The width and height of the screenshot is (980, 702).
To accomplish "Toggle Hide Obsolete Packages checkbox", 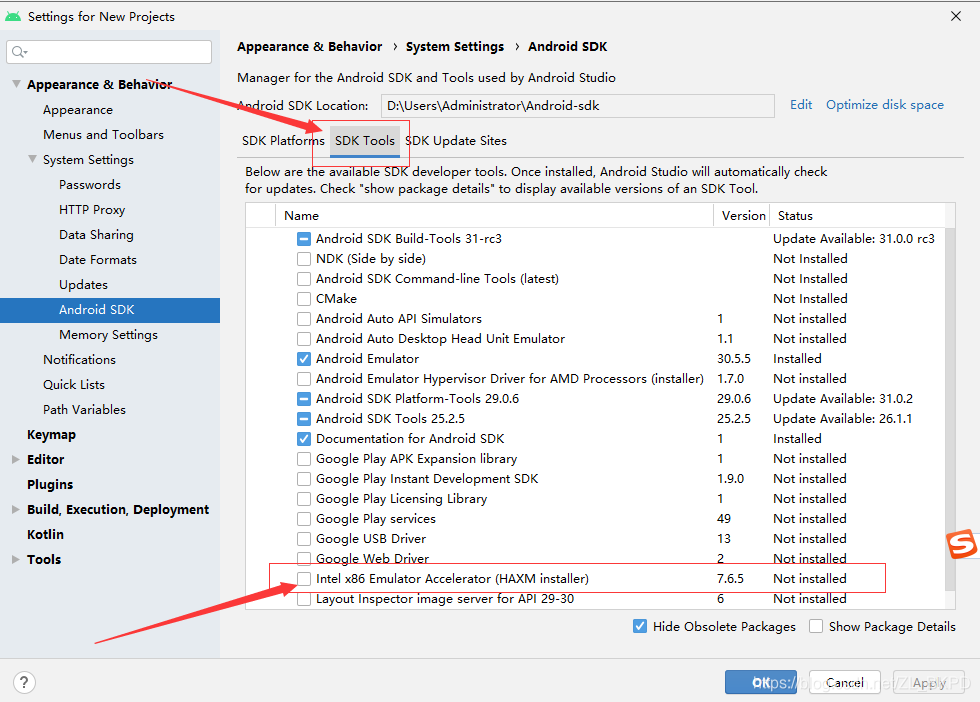I will click(x=640, y=626).
